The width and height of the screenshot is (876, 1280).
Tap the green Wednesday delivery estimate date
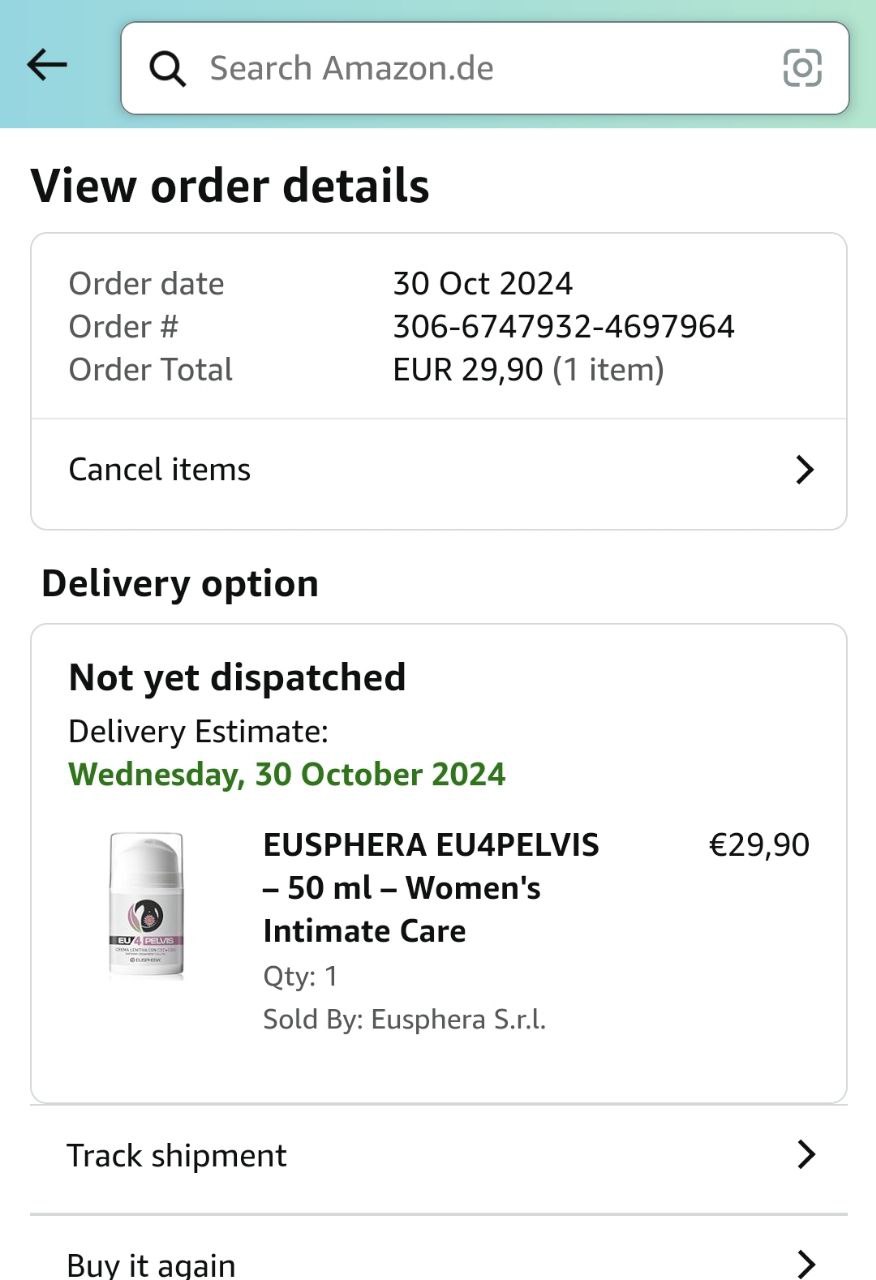click(x=287, y=775)
